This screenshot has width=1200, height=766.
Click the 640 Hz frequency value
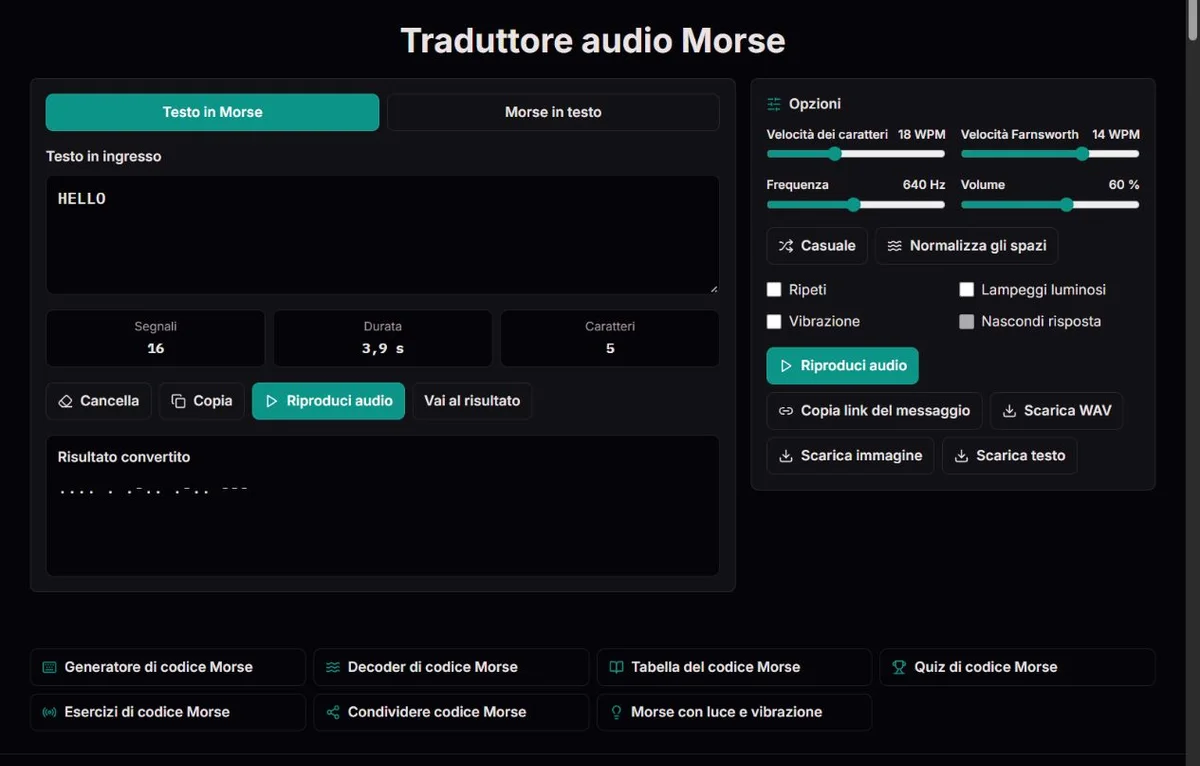tap(924, 185)
